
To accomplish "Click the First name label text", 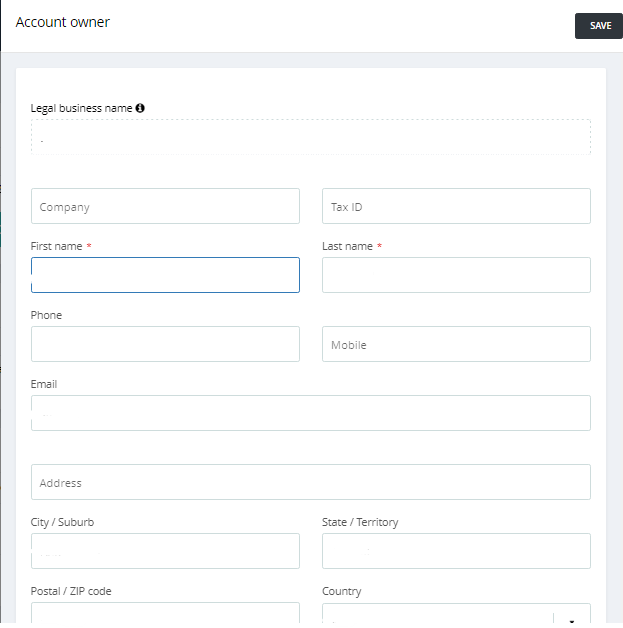I will coord(56,246).
